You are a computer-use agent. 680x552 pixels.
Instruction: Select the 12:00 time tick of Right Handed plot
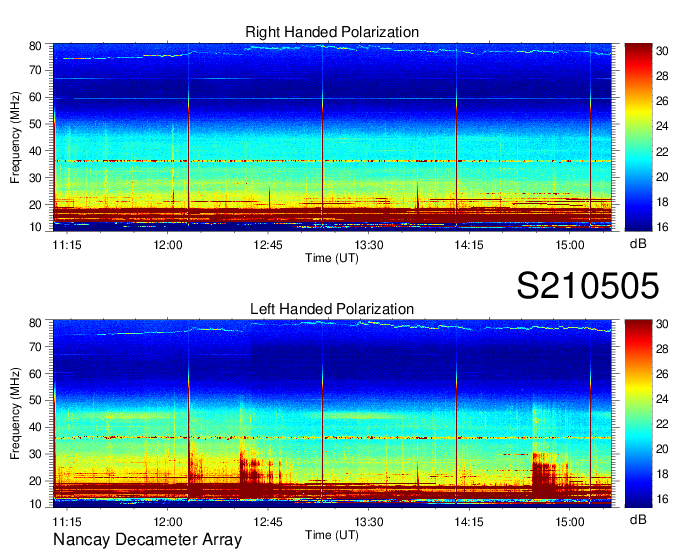pos(168,245)
